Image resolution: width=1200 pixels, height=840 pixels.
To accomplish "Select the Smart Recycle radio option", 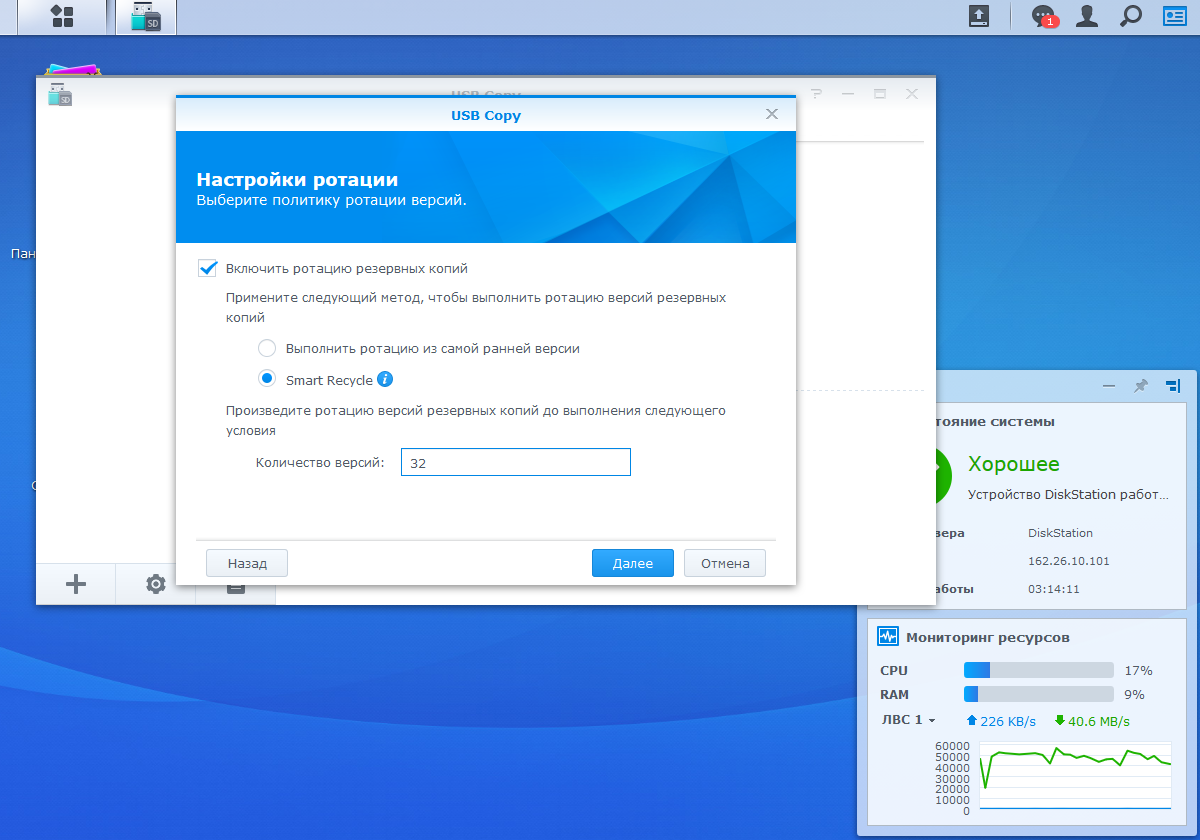I will pyautogui.click(x=267, y=379).
